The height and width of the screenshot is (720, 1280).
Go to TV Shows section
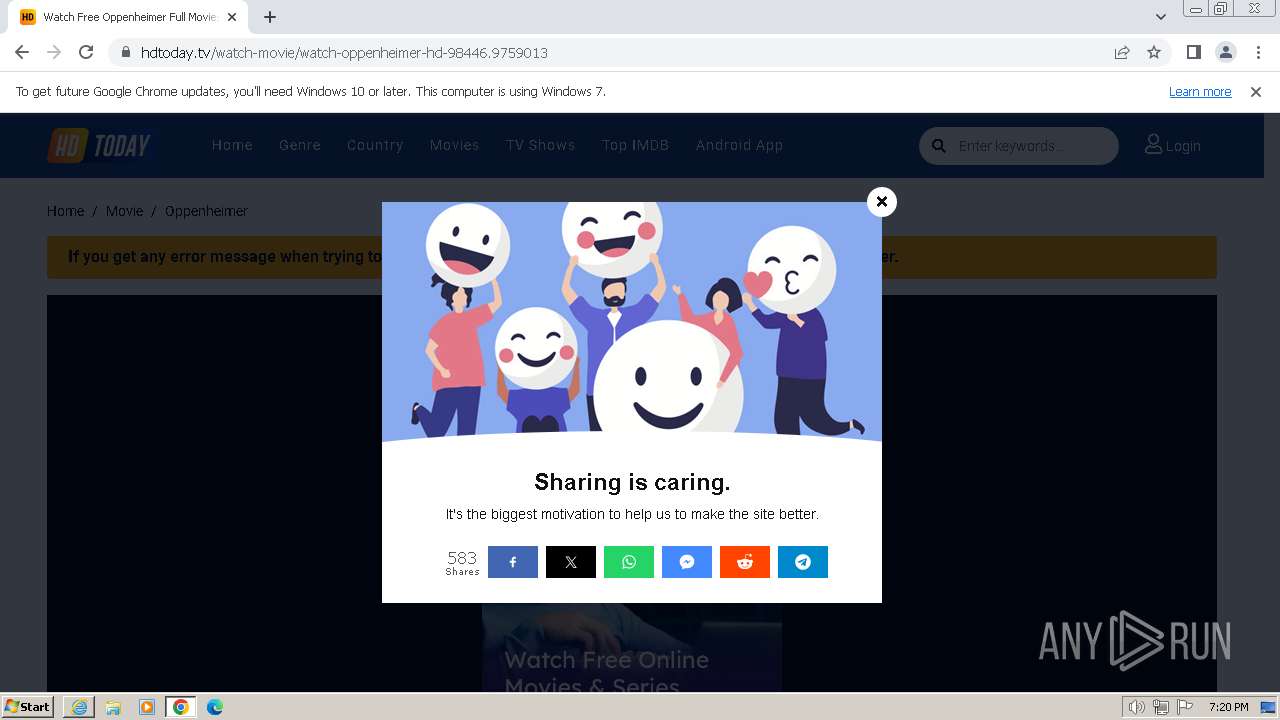coord(541,145)
